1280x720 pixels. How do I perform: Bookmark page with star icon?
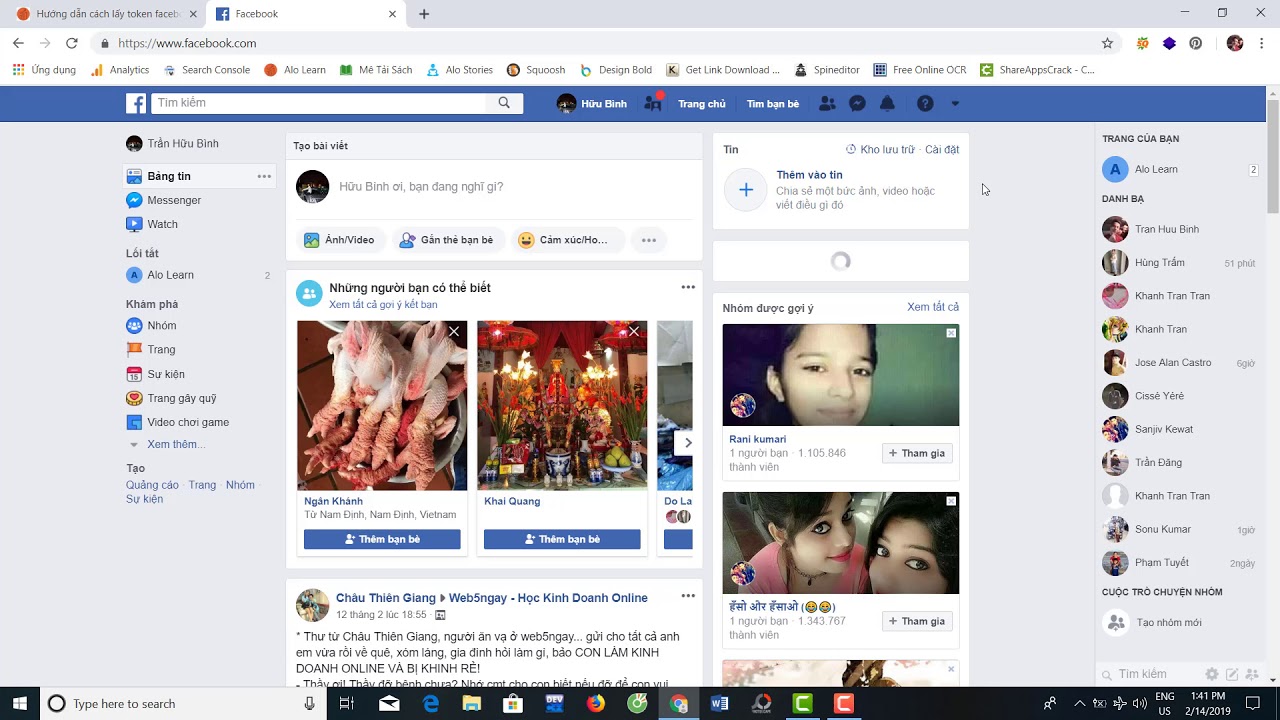(1107, 43)
